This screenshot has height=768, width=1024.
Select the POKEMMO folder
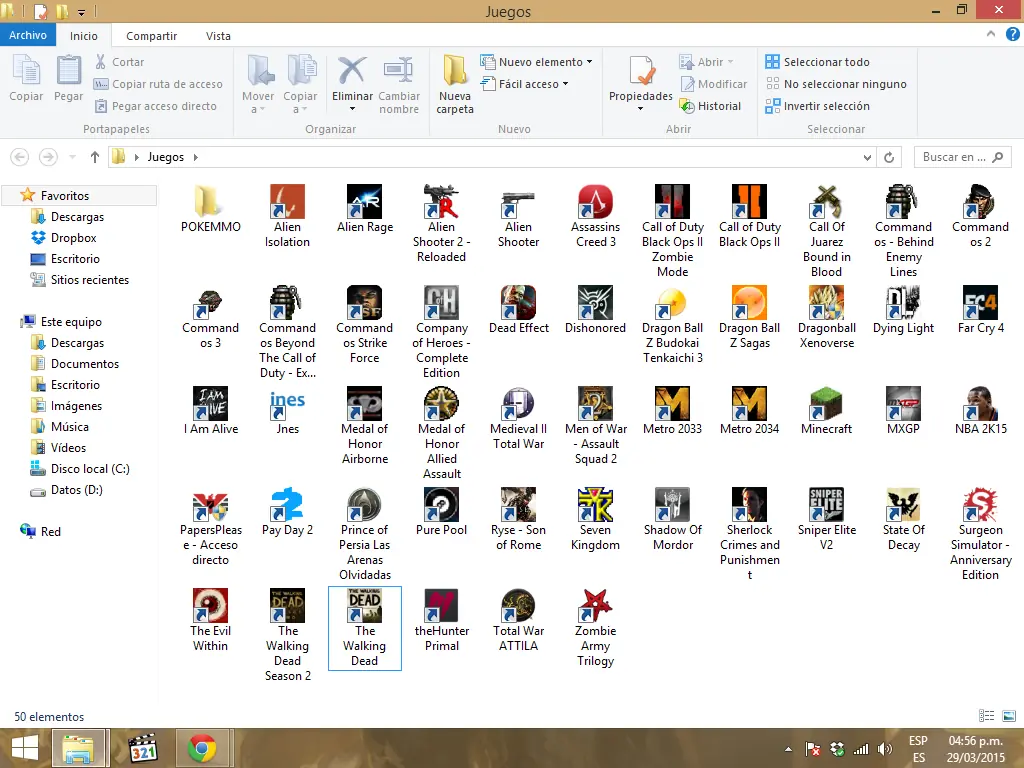tap(210, 209)
